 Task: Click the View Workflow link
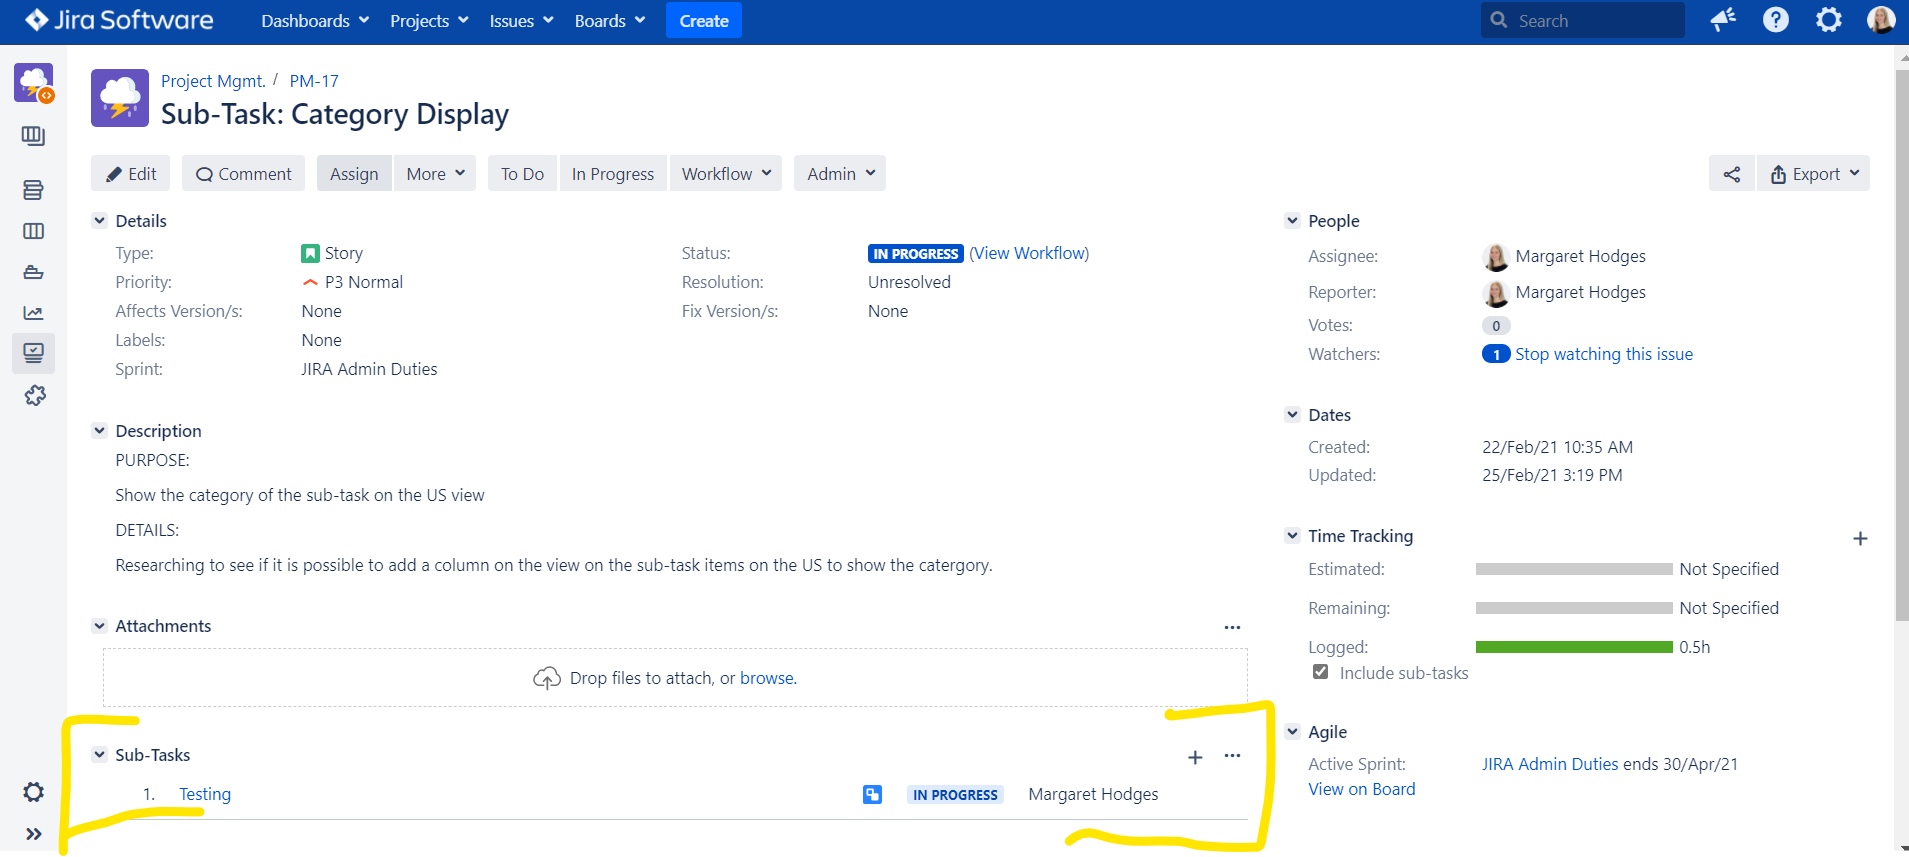point(1029,253)
